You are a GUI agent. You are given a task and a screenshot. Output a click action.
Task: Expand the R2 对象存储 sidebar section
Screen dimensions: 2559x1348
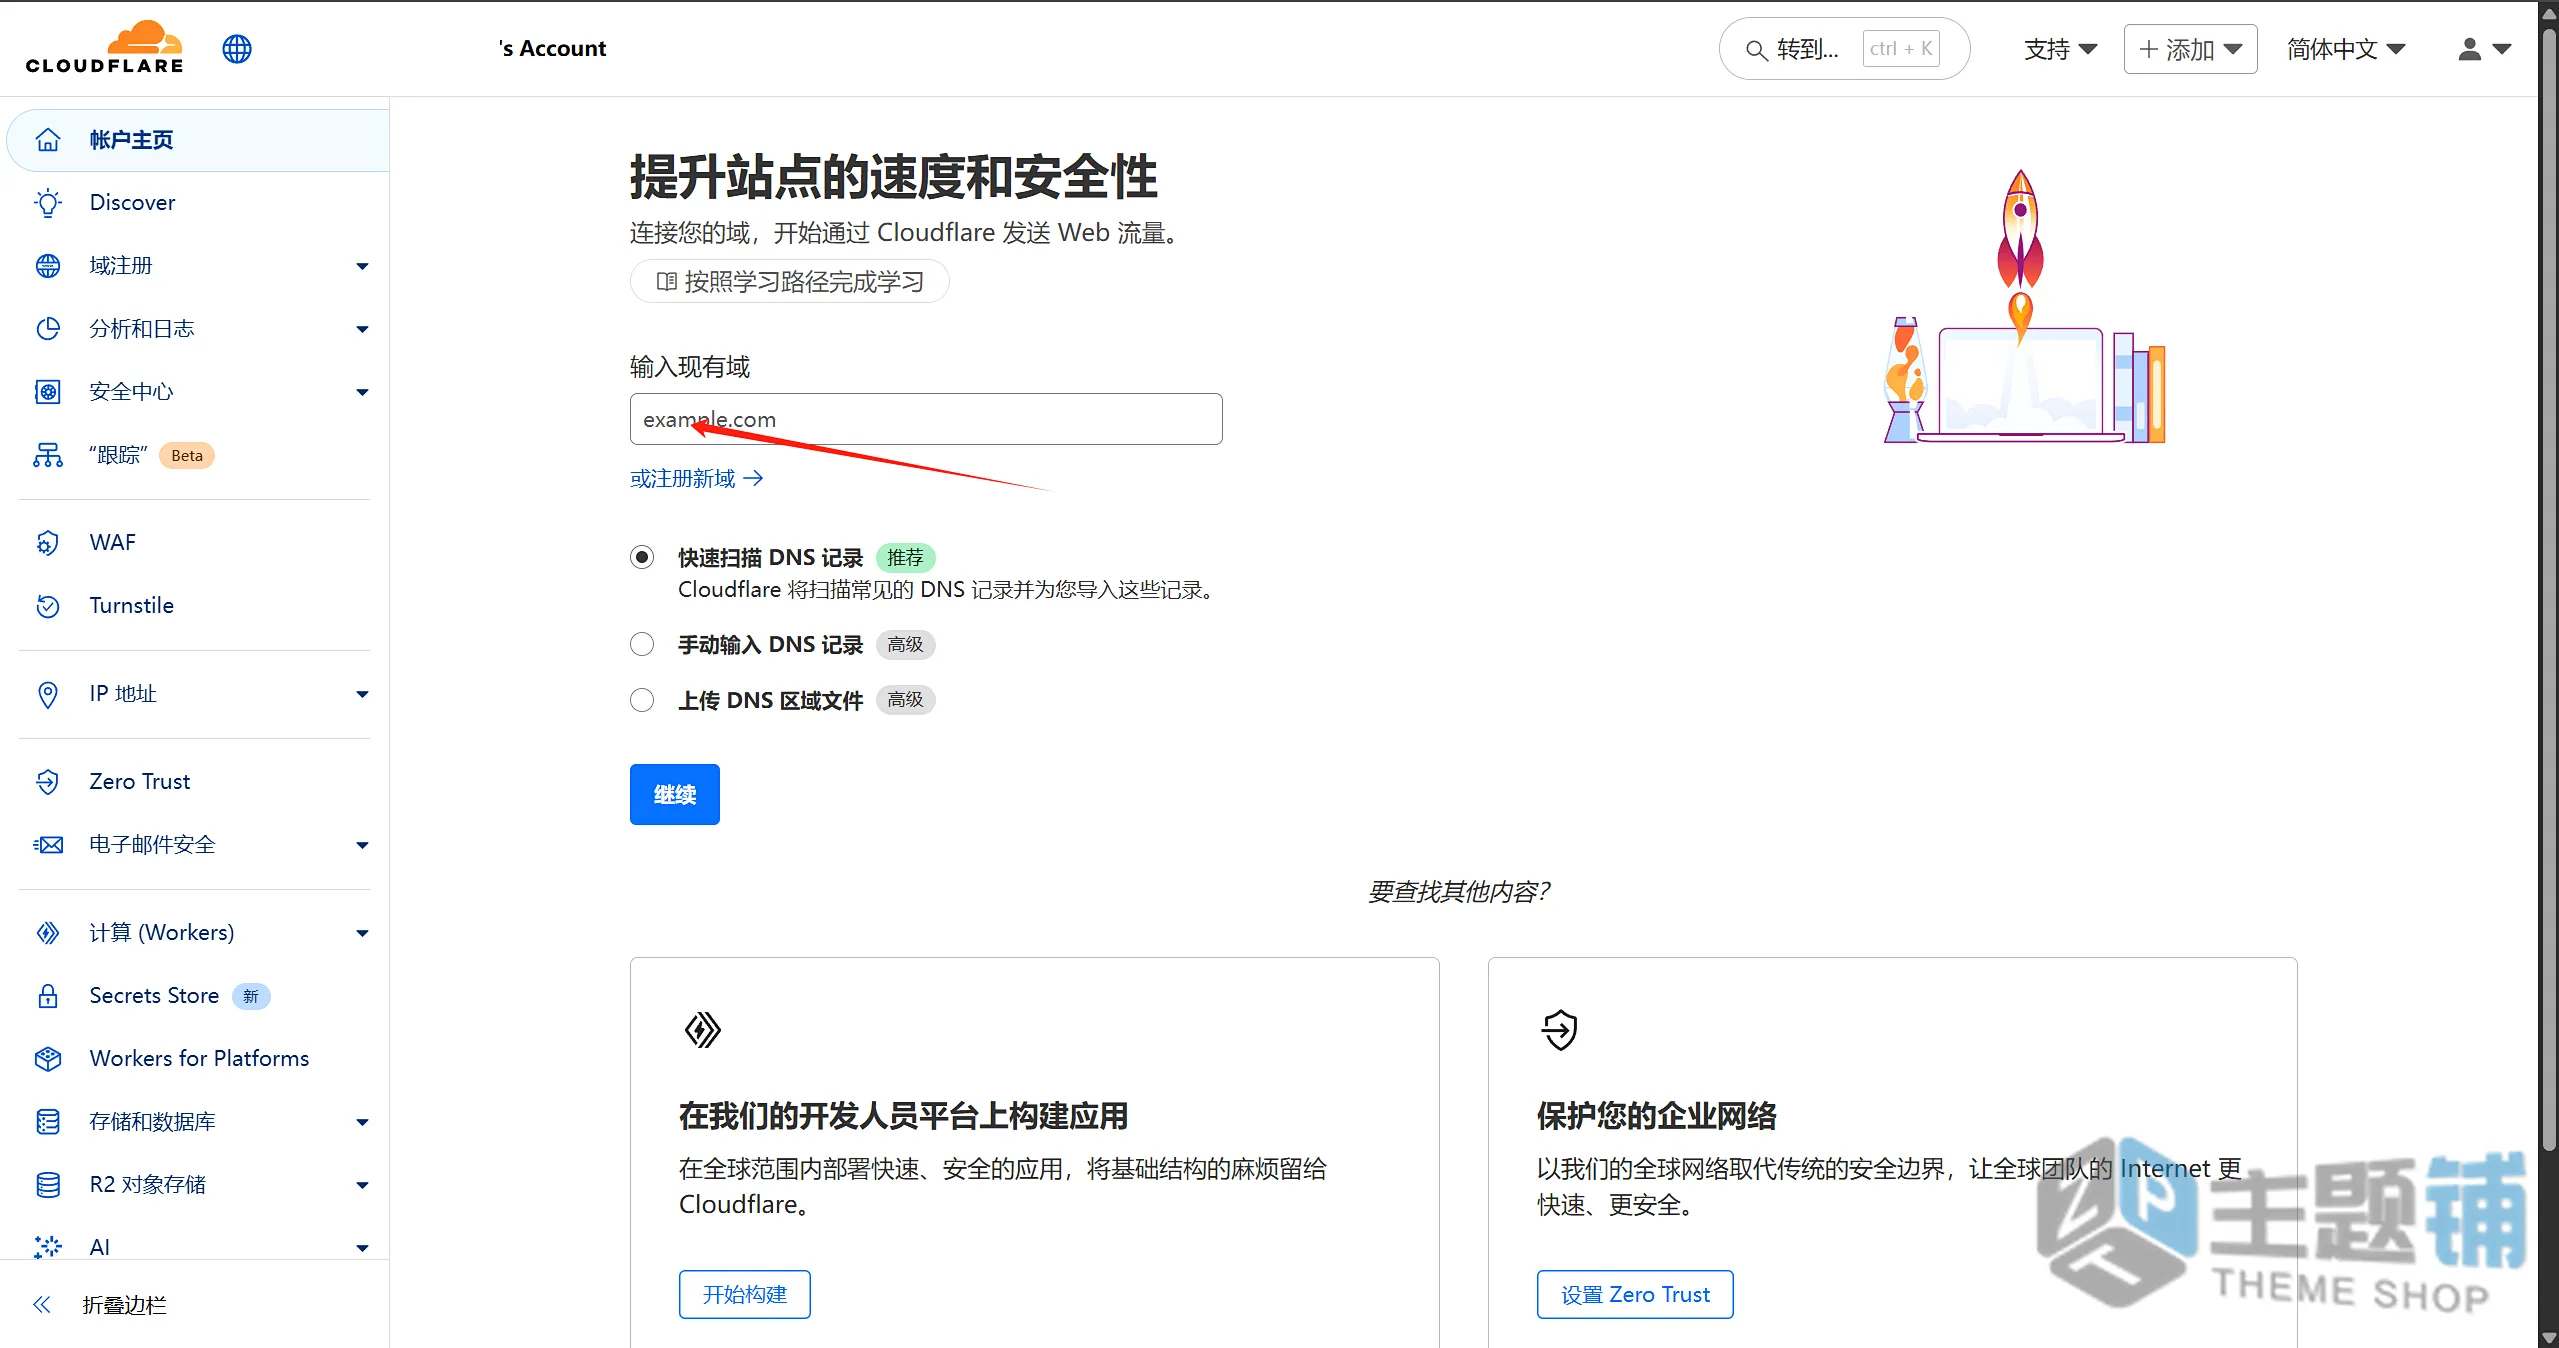[x=362, y=1185]
